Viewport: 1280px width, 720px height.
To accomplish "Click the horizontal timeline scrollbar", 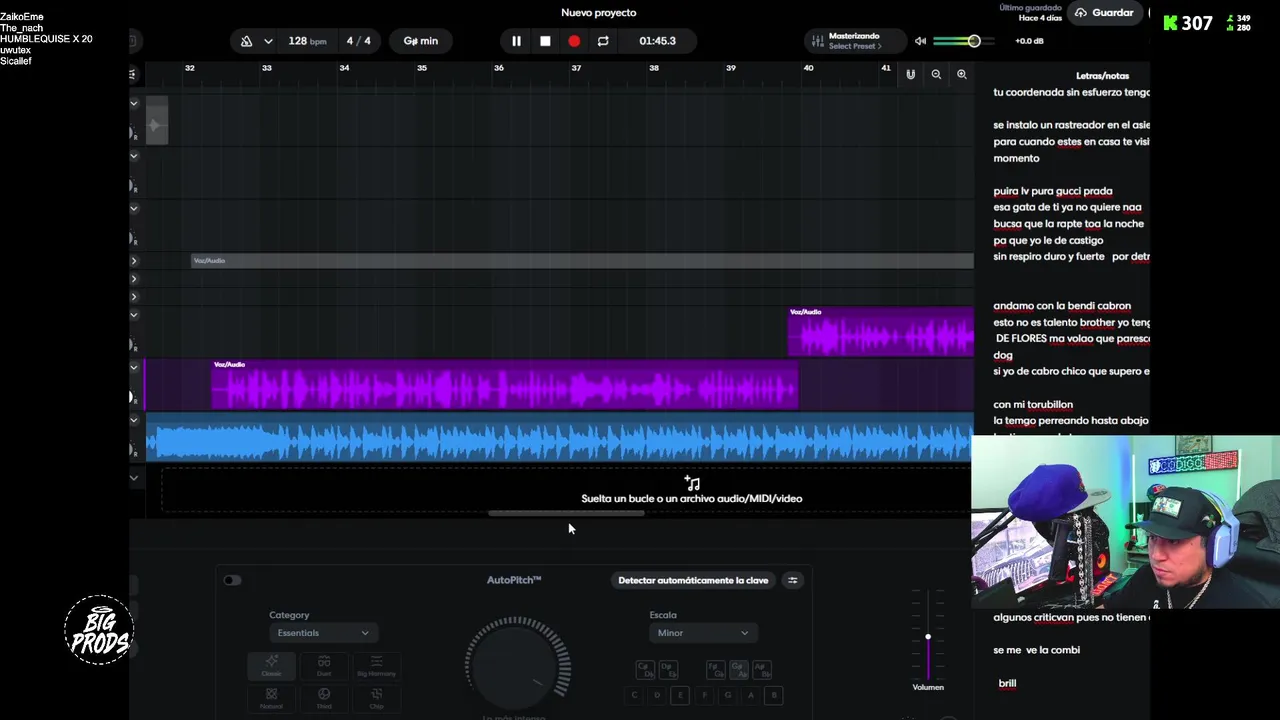I will 566,513.
